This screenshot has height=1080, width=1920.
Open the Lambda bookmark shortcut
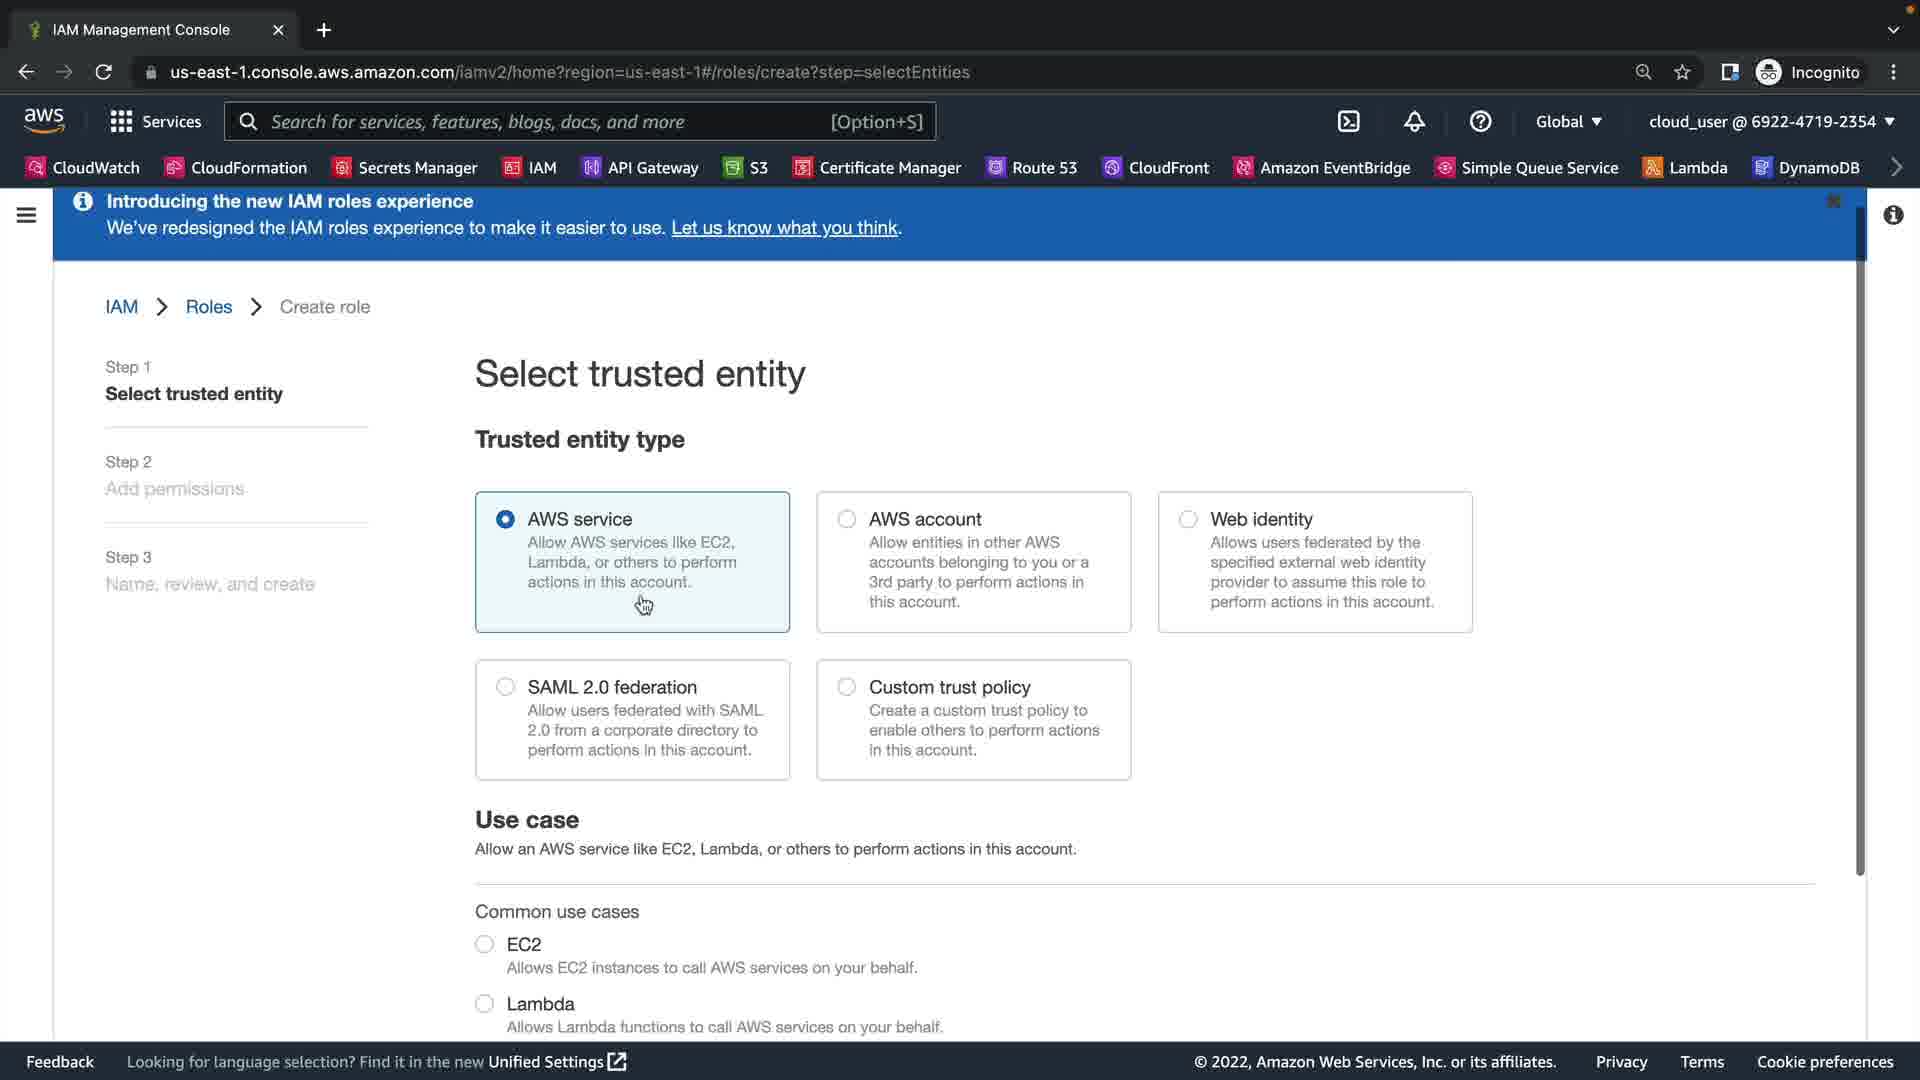coord(1686,168)
